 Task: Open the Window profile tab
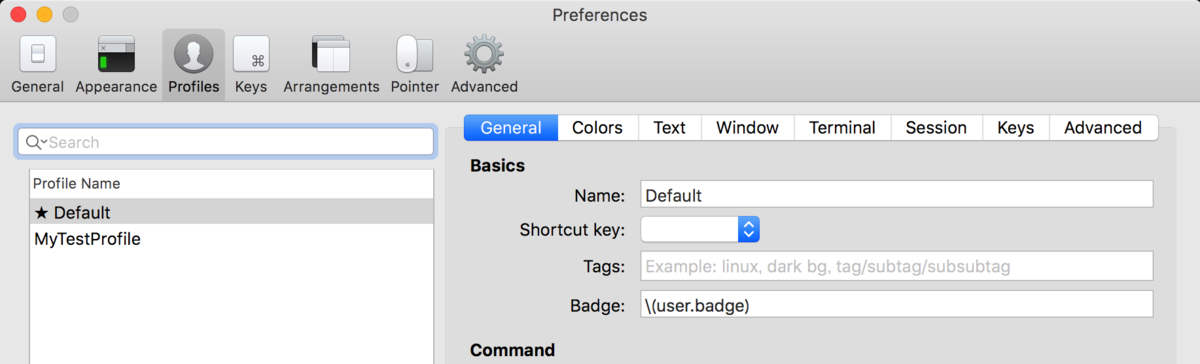pyautogui.click(x=747, y=128)
